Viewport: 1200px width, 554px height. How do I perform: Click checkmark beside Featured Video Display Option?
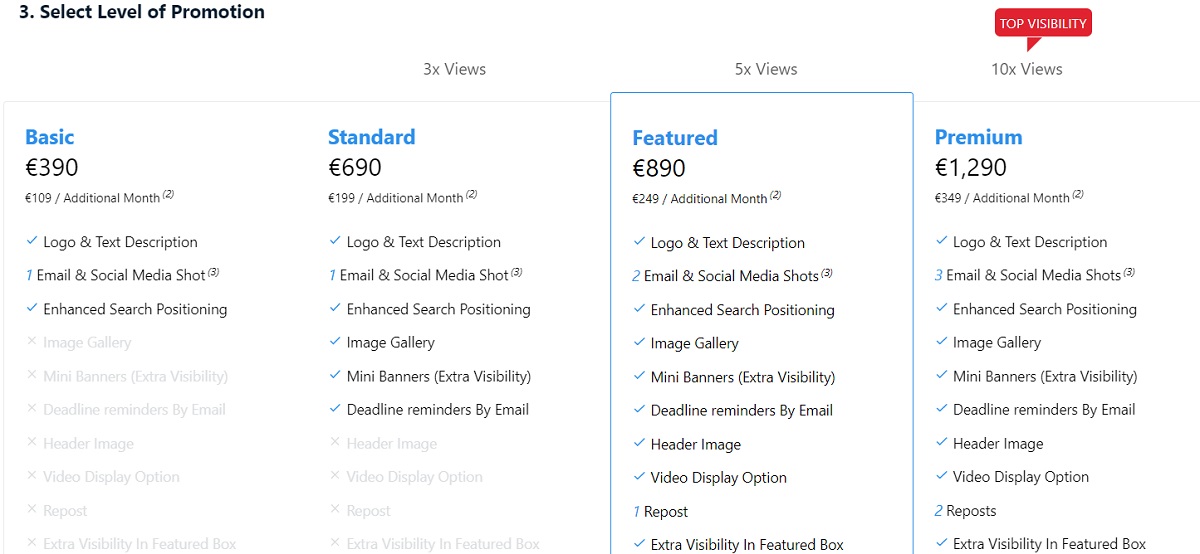(639, 477)
